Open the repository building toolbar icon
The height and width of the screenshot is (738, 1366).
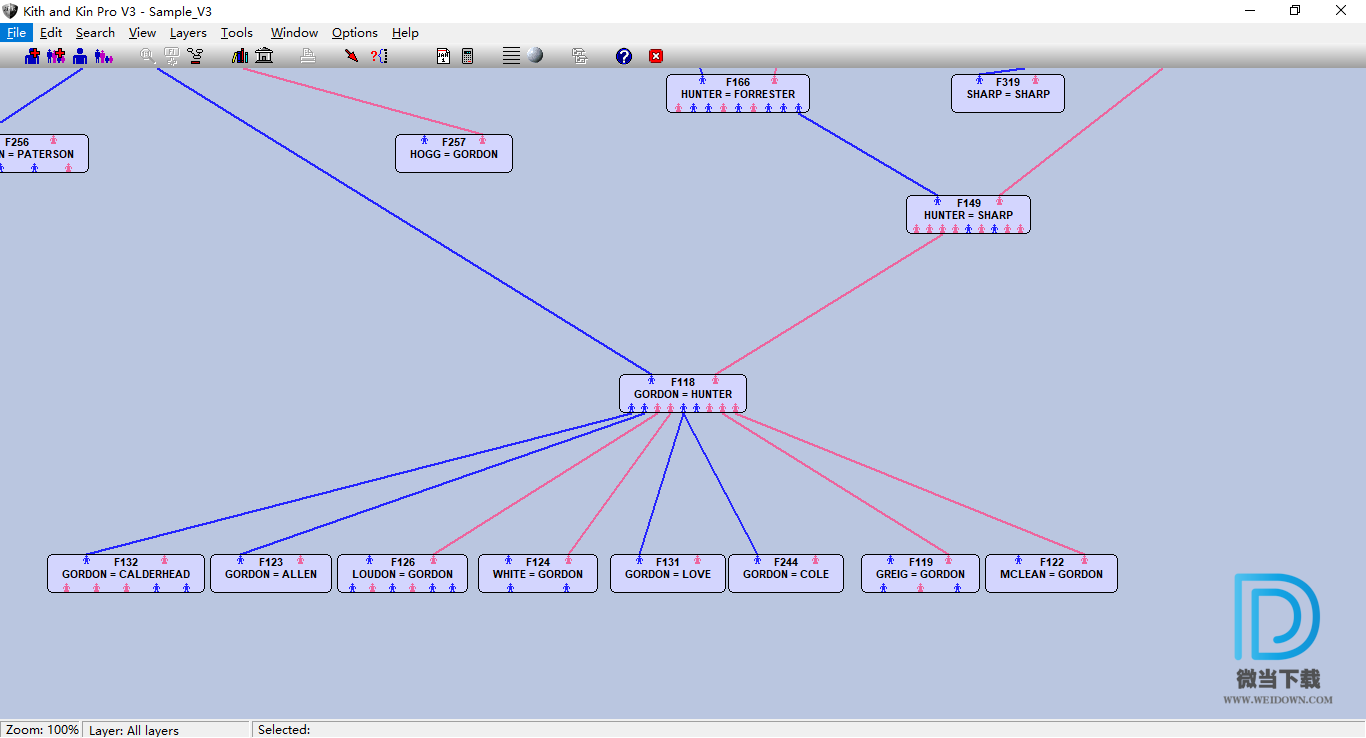[264, 56]
